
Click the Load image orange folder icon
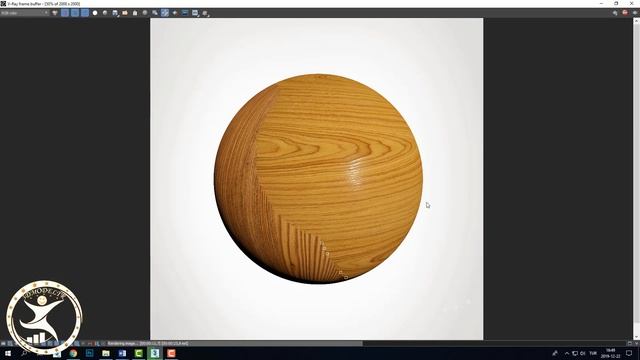pyautogui.click(x=125, y=13)
